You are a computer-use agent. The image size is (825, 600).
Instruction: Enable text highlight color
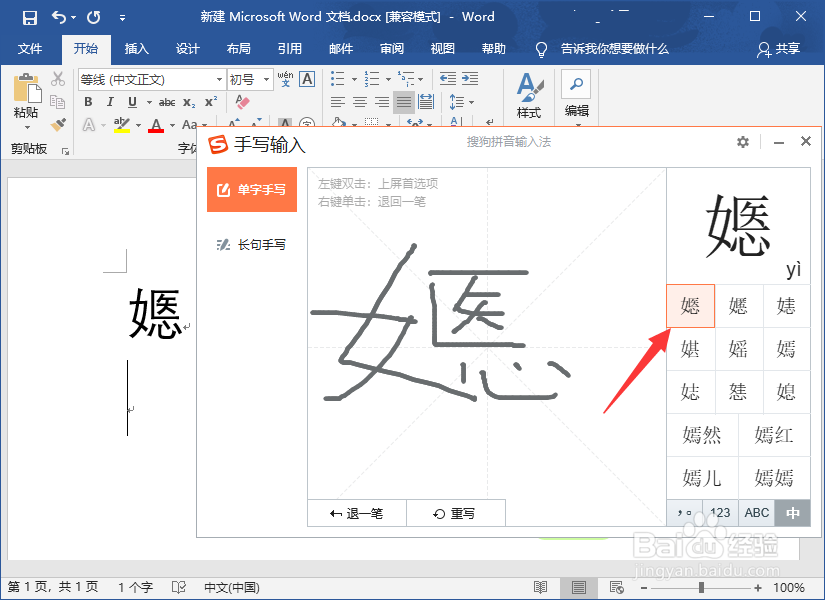120,123
